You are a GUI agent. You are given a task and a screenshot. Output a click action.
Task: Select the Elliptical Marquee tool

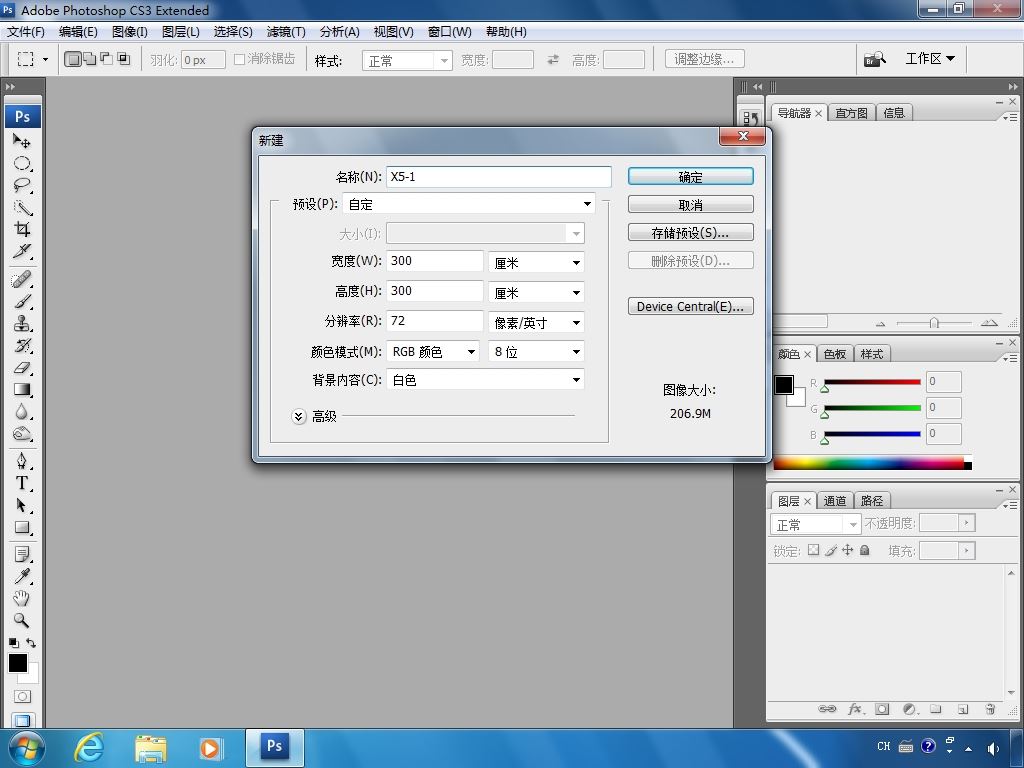pos(22,163)
